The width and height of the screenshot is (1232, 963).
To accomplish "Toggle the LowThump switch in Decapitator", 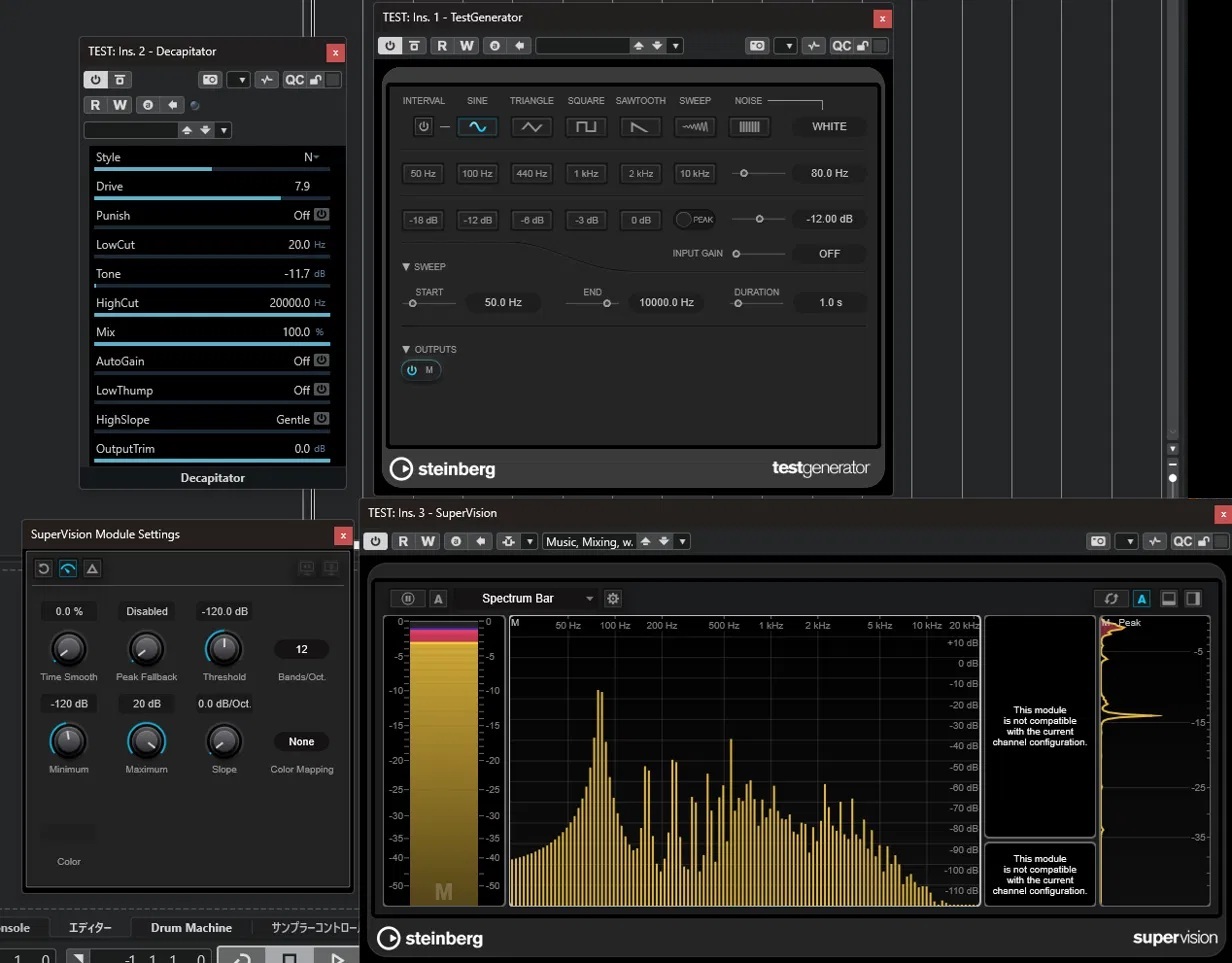I will point(321,389).
